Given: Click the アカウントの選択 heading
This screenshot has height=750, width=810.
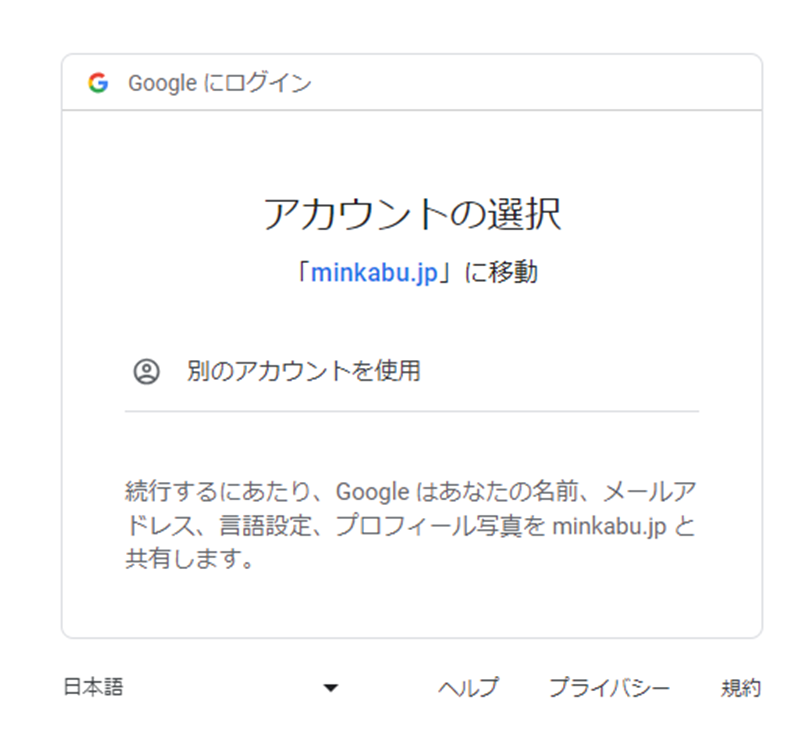Looking at the screenshot, I should pos(412,214).
